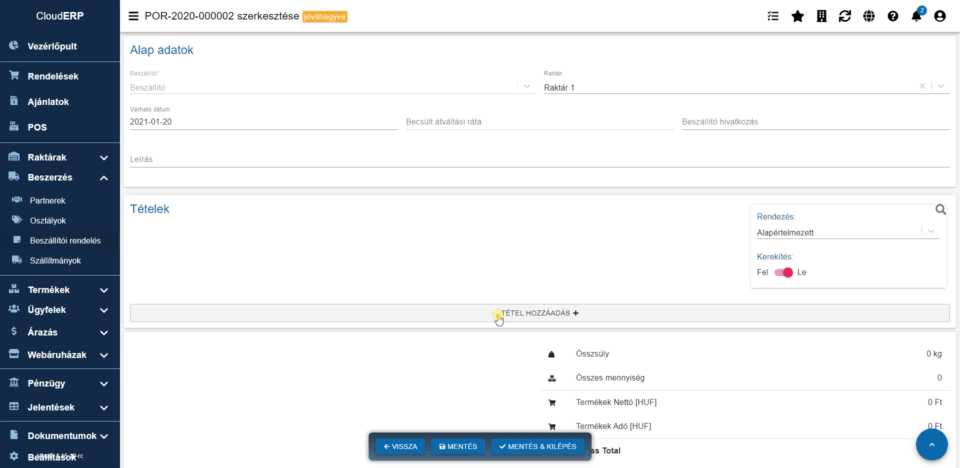This screenshot has height=468, width=960.
Task: Open the Raktár dropdown arrow
Action: pyautogui.click(x=941, y=86)
